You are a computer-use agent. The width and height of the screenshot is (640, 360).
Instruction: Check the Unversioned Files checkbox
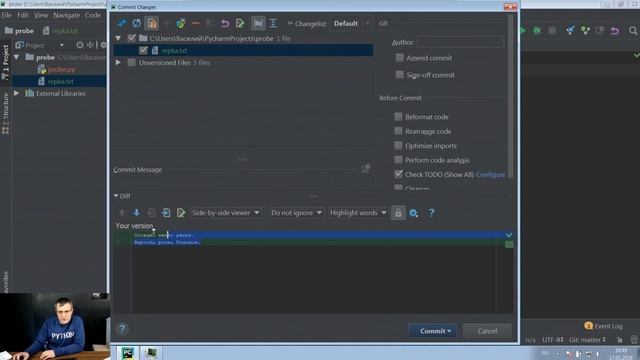[x=131, y=62]
